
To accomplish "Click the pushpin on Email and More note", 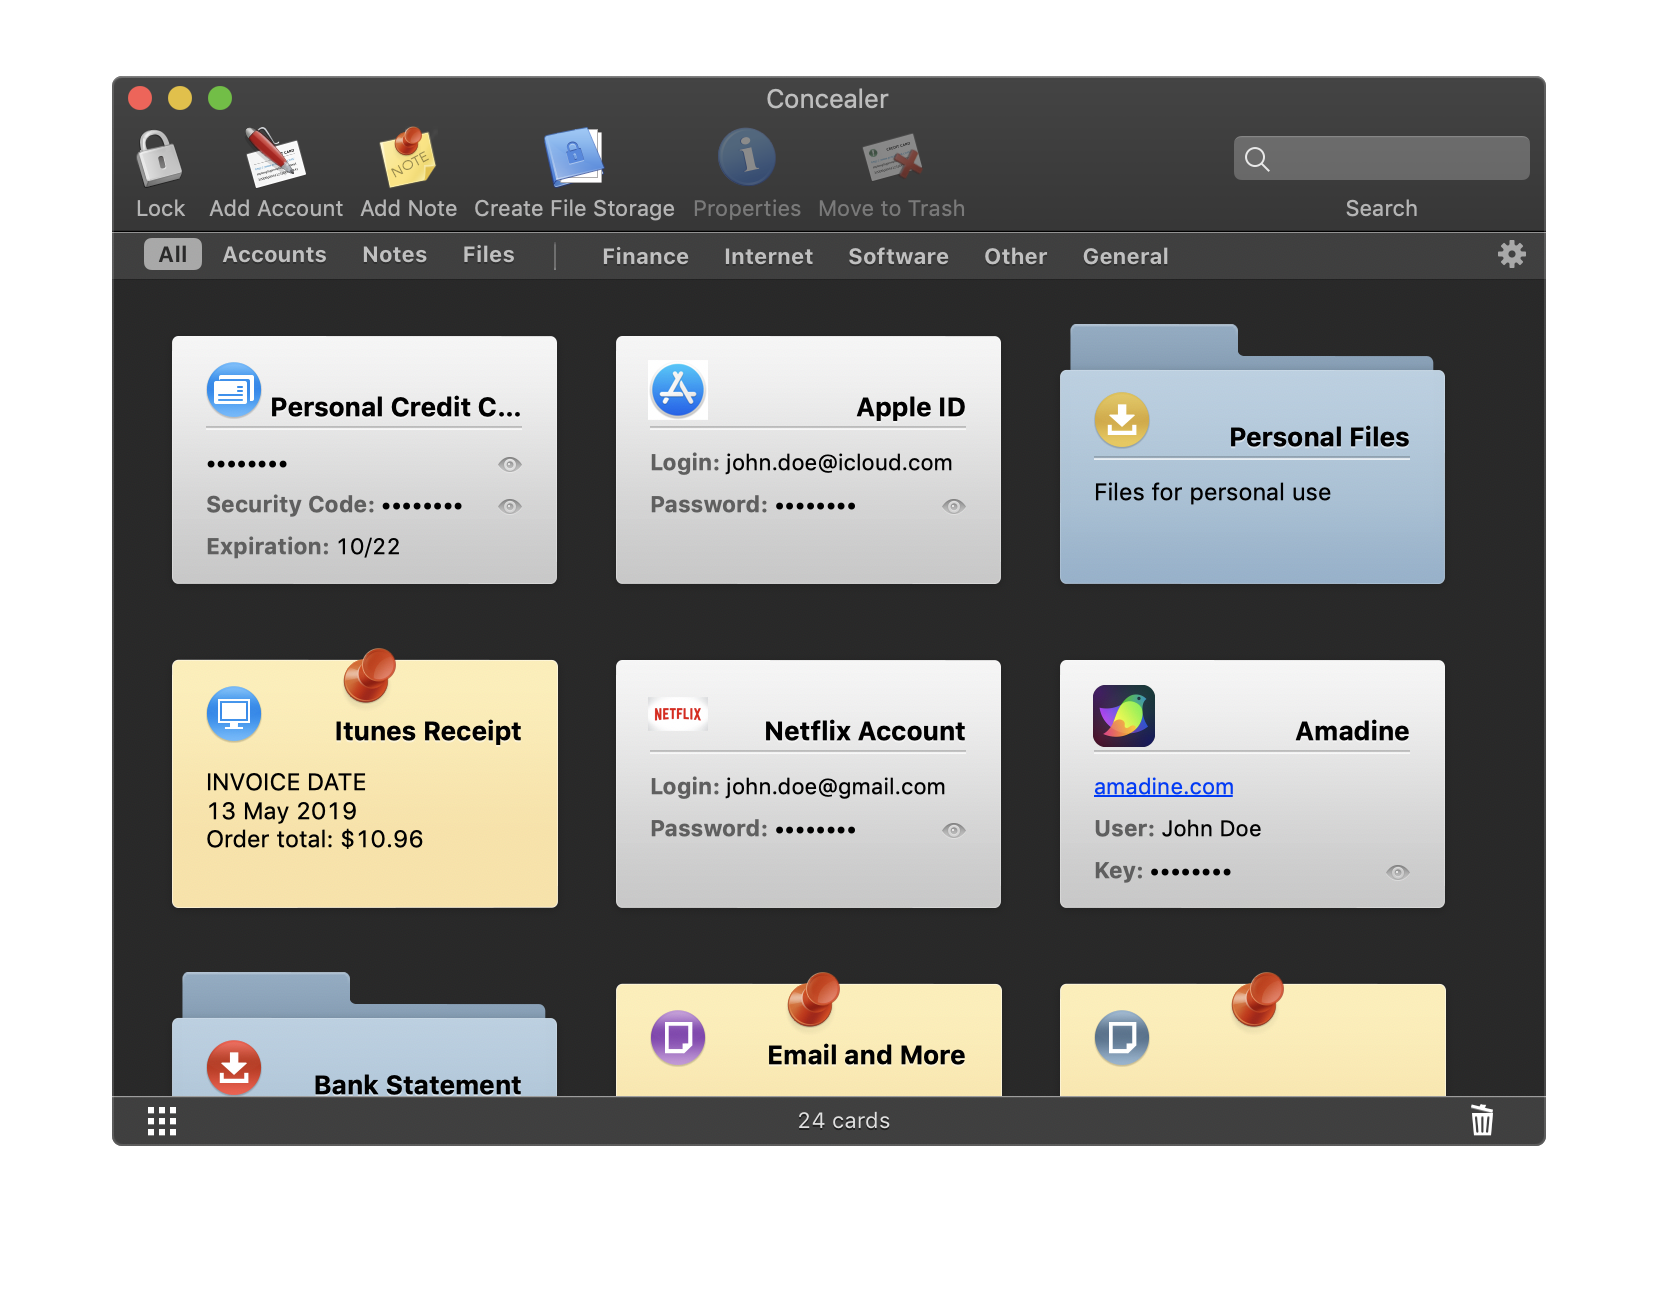I will [x=813, y=999].
